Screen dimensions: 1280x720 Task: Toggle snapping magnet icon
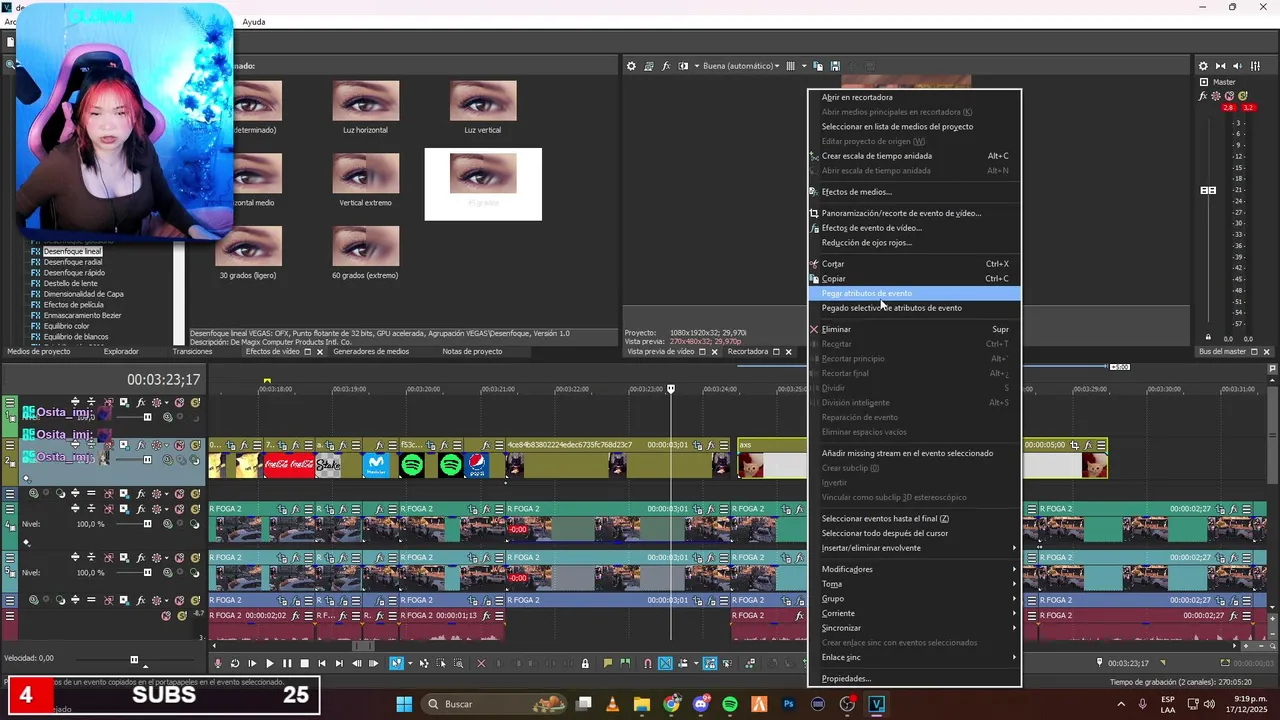tap(648, 663)
